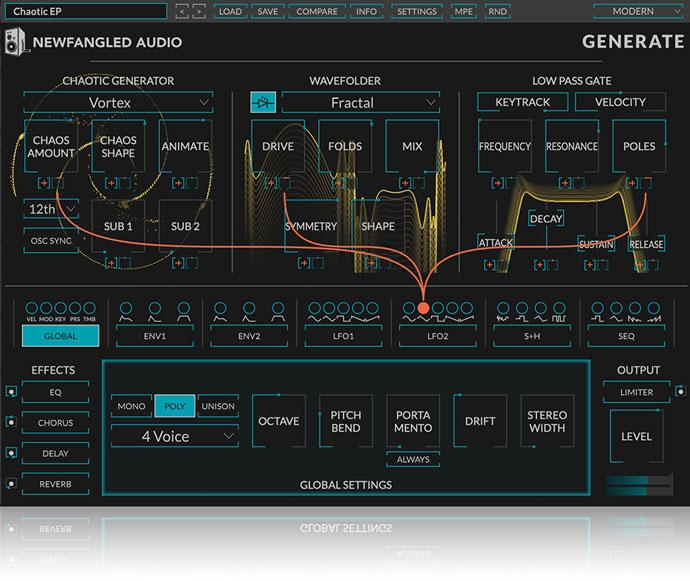Click the Chaotic EP preset name field
Screen dimensions: 690x581
coord(88,12)
